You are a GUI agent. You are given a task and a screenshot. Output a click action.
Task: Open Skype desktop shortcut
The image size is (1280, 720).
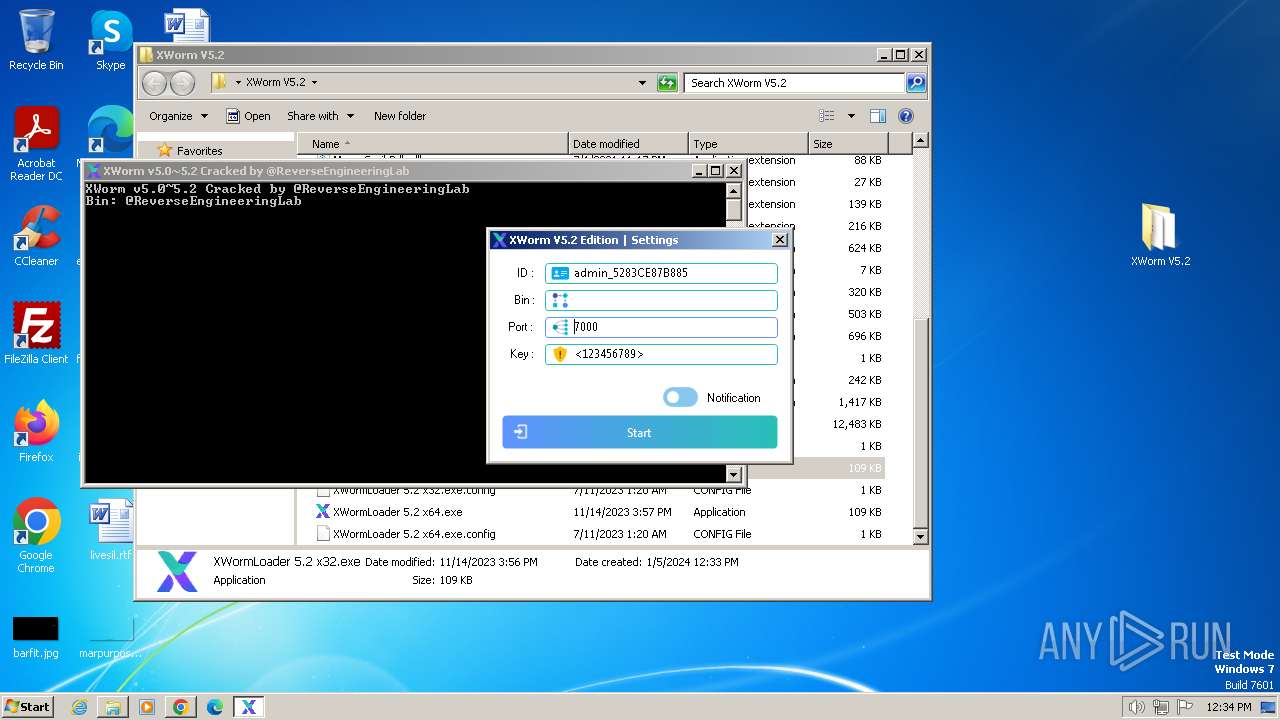[110, 40]
